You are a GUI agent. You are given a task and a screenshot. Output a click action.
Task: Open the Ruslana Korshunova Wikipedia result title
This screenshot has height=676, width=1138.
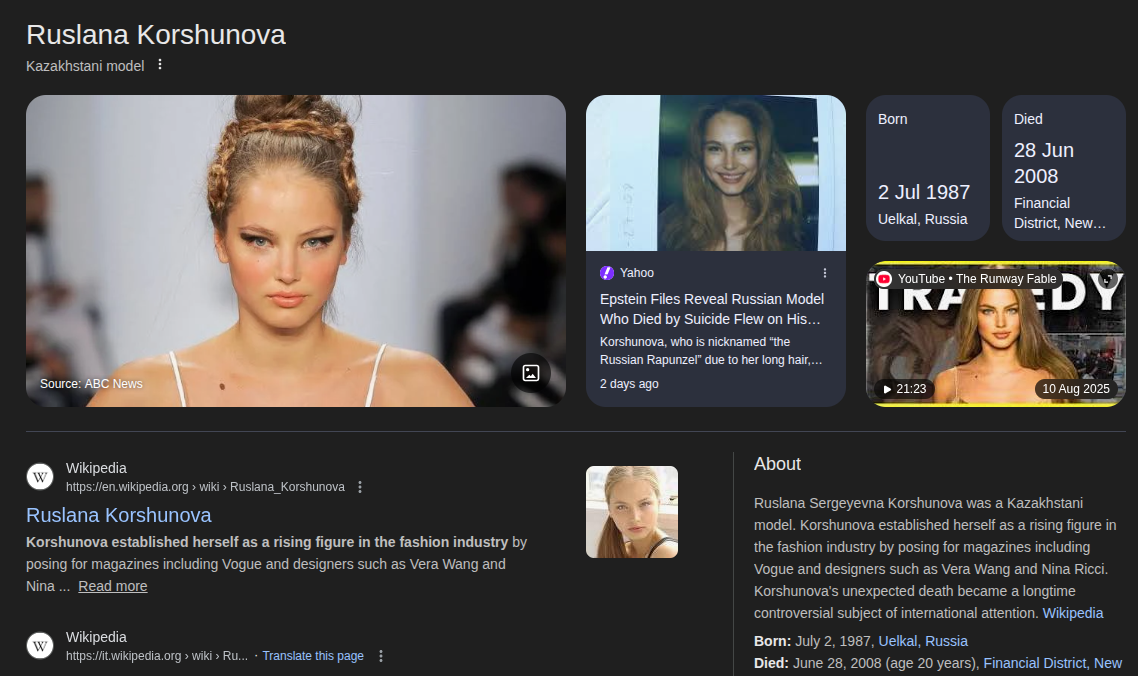tap(119, 515)
